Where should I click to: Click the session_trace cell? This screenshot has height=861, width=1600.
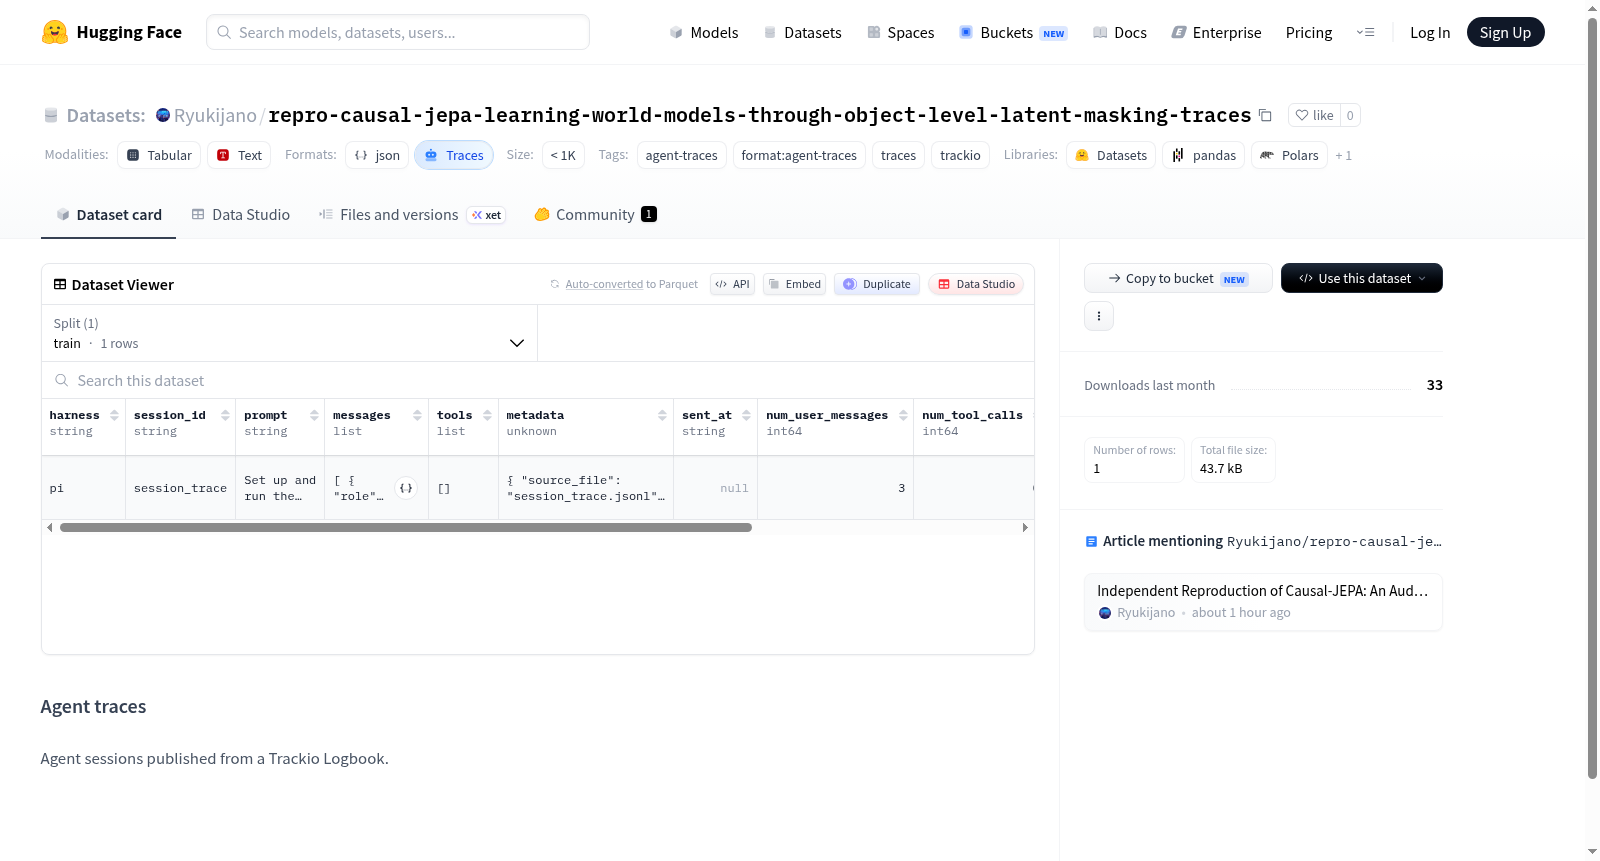180,488
